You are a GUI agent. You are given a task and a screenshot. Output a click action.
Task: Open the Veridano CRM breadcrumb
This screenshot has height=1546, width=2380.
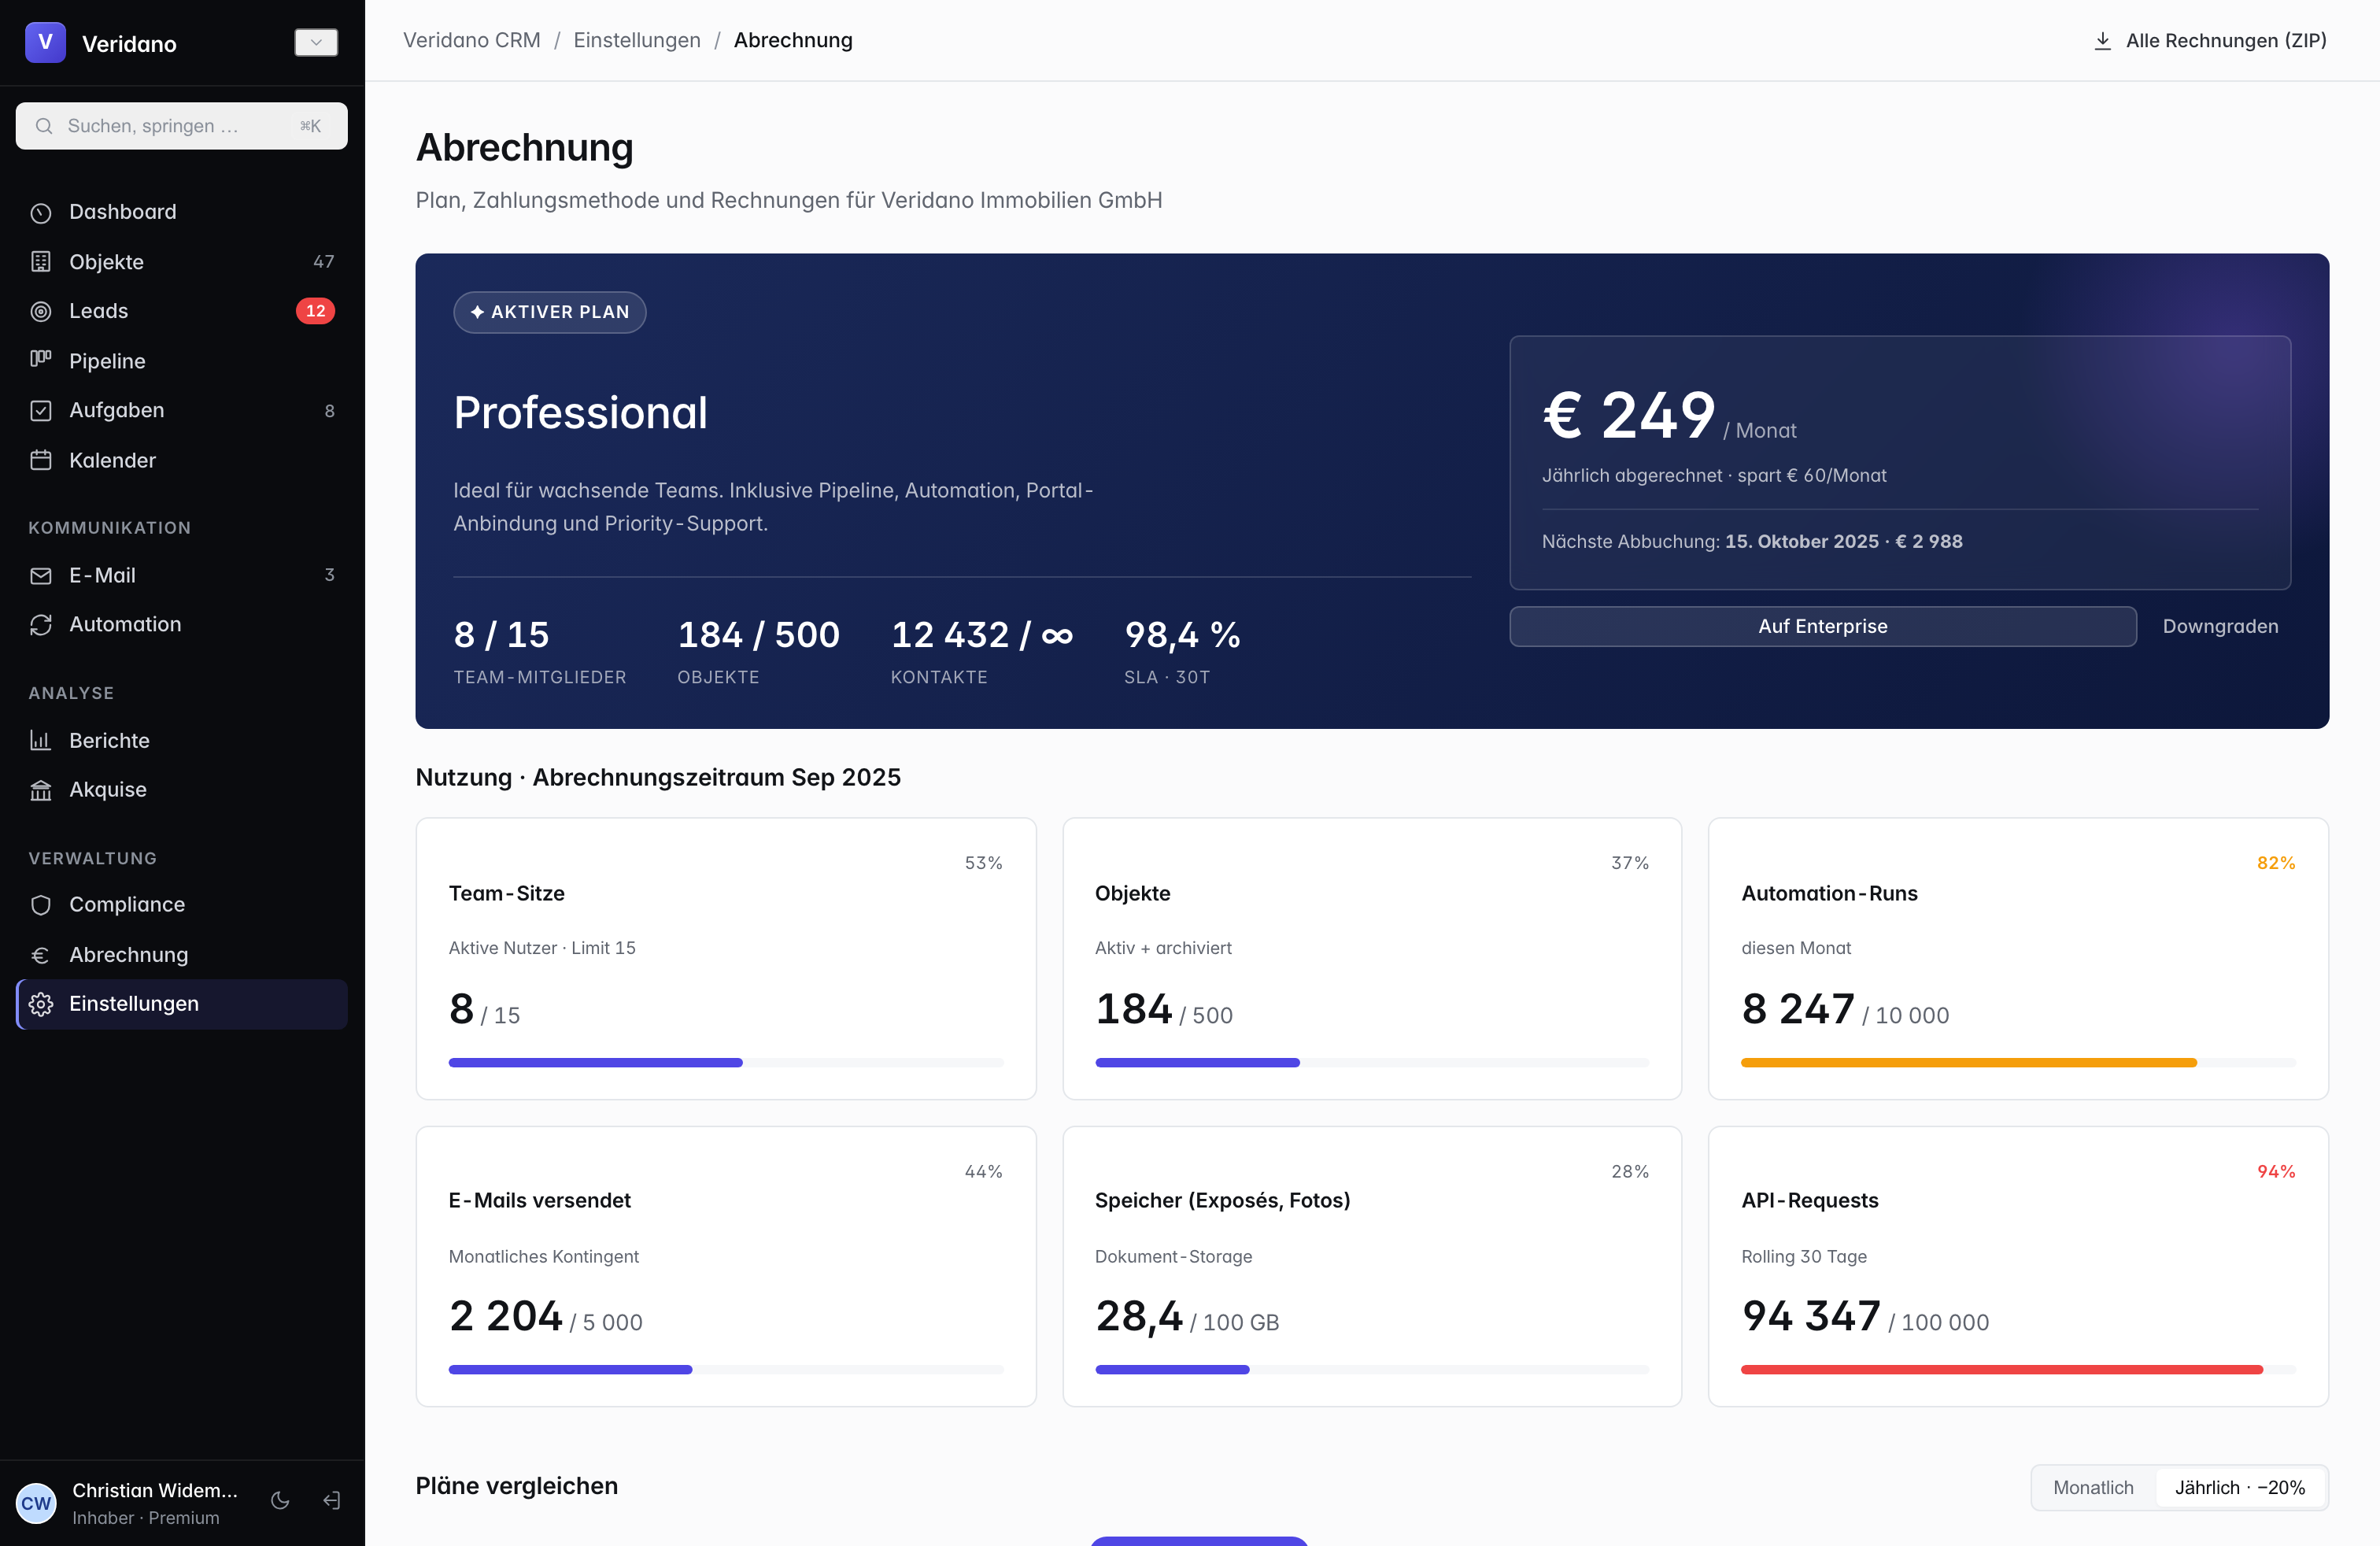472,40
